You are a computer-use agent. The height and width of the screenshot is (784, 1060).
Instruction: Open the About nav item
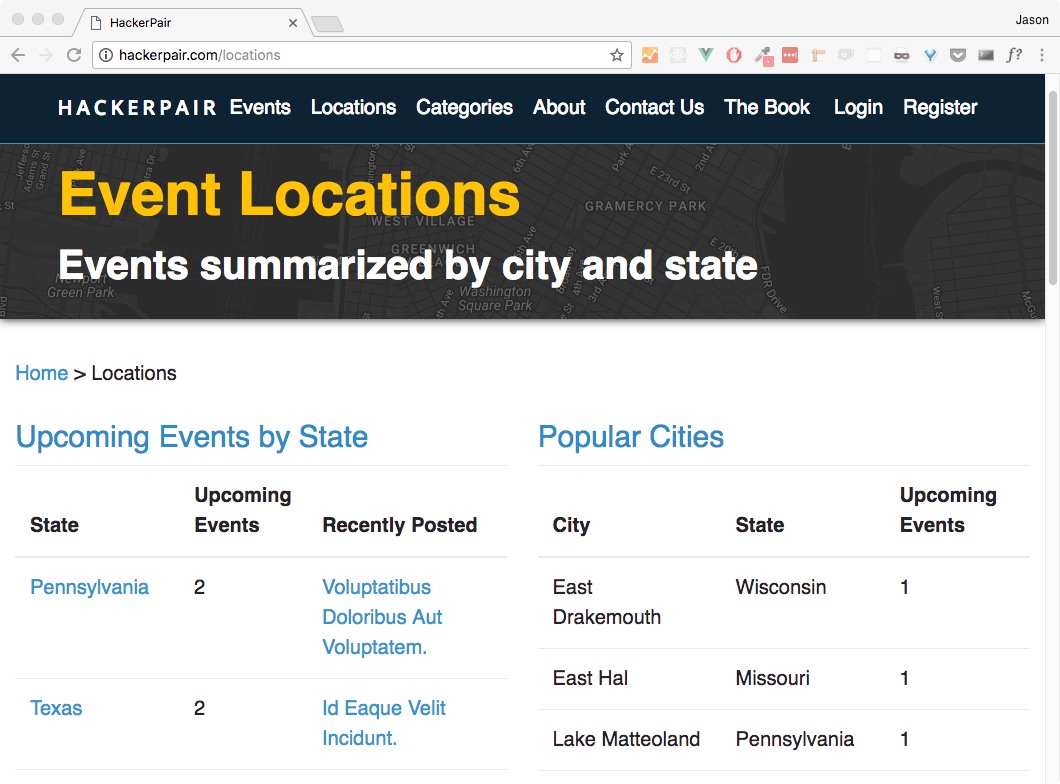pyautogui.click(x=559, y=107)
